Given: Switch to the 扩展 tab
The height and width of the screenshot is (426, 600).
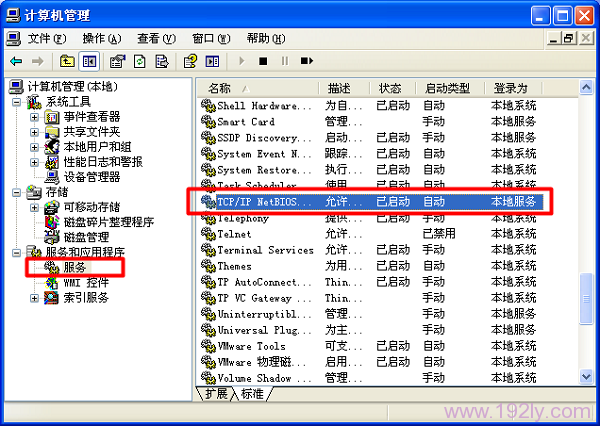Looking at the screenshot, I should pyautogui.click(x=216, y=393).
